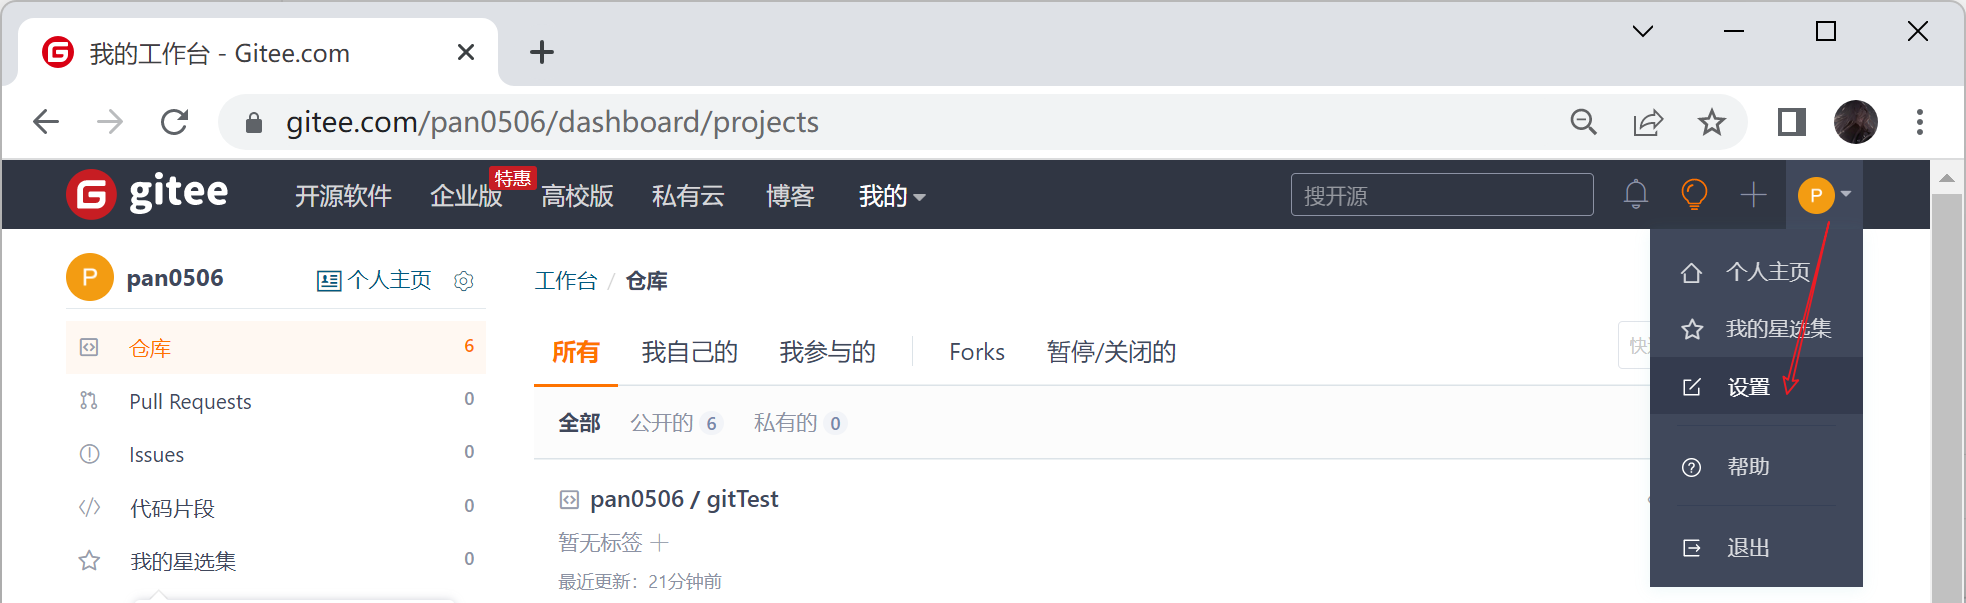The width and height of the screenshot is (1966, 603).
Task: Click the Gitee logo in navbar
Action: point(147,194)
